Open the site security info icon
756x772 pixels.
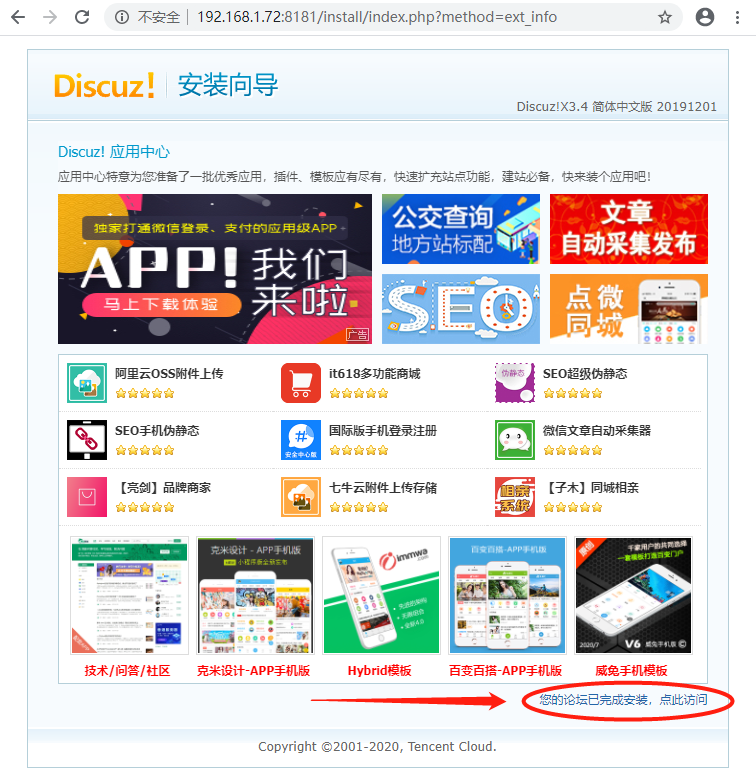[122, 17]
